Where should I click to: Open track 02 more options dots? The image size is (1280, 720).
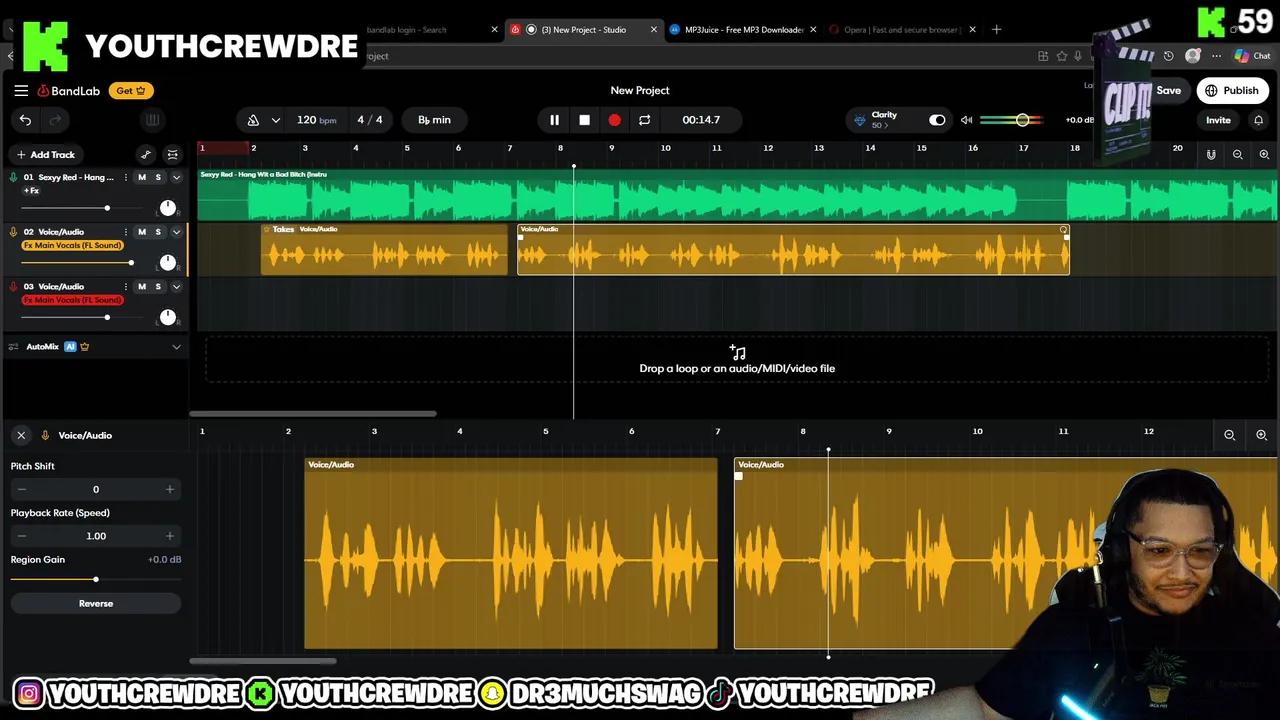(125, 232)
